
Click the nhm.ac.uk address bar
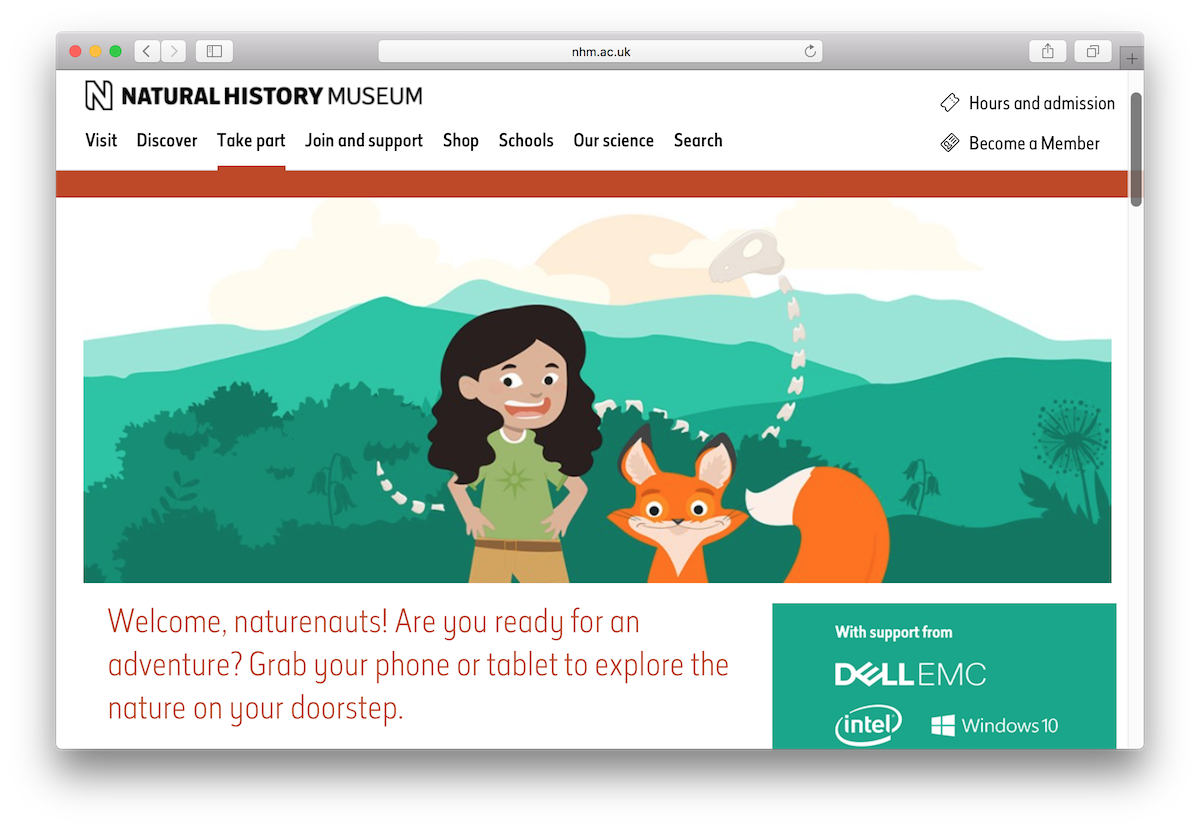(600, 51)
